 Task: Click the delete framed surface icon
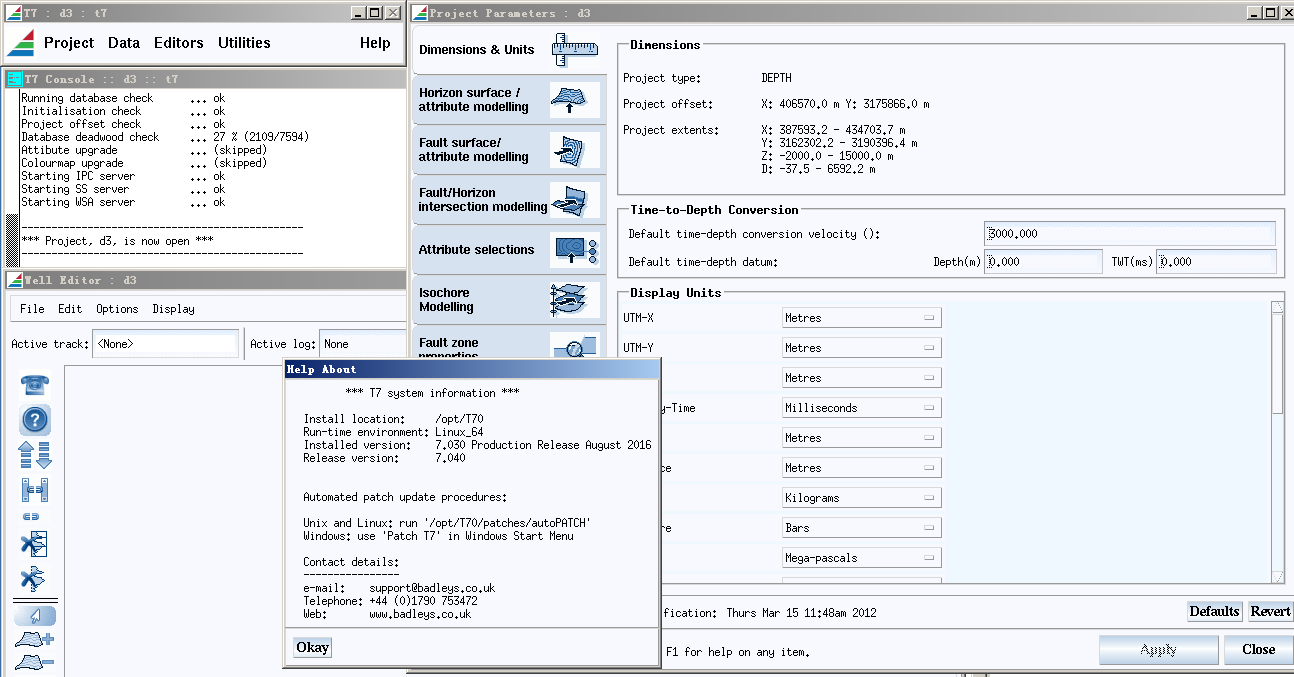point(35,544)
